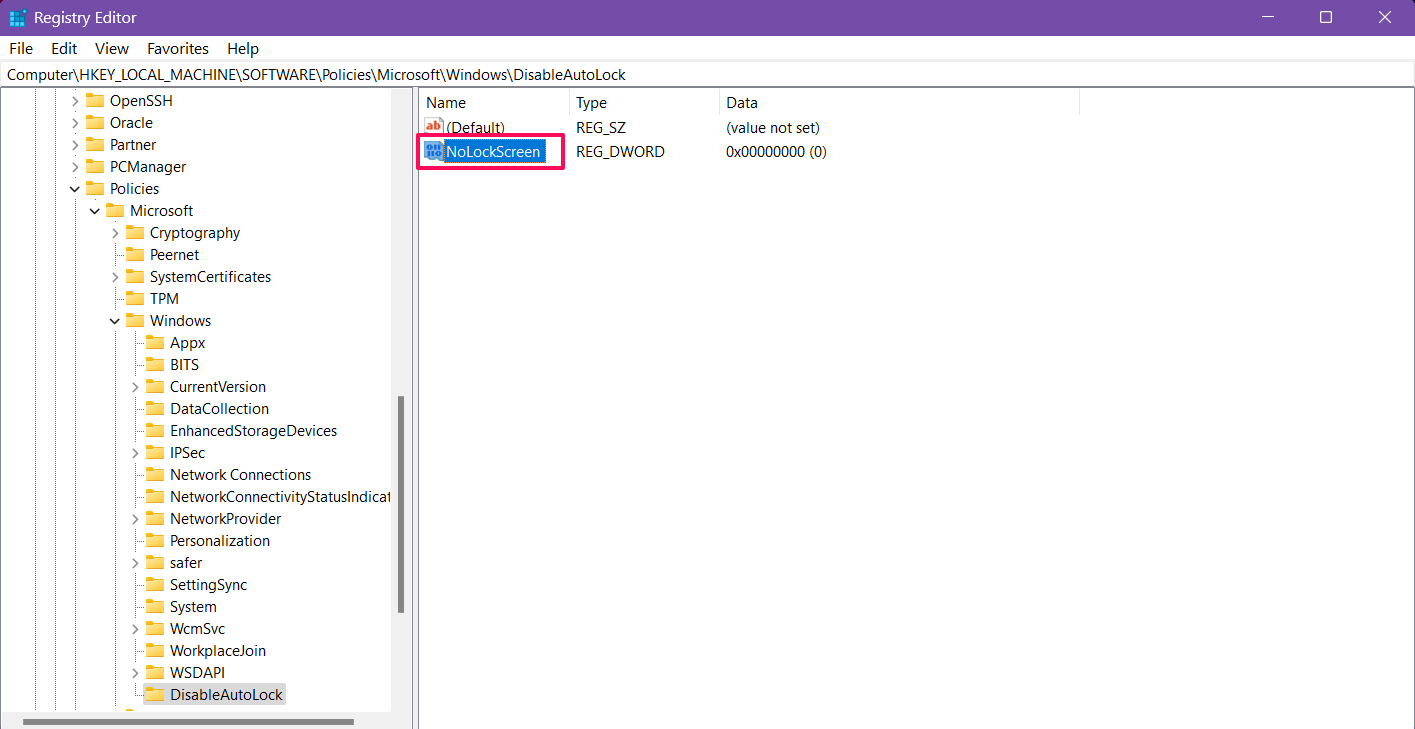Click the key tree's vertical scrollbar
Viewport: 1415px width, 729px height.
401,503
